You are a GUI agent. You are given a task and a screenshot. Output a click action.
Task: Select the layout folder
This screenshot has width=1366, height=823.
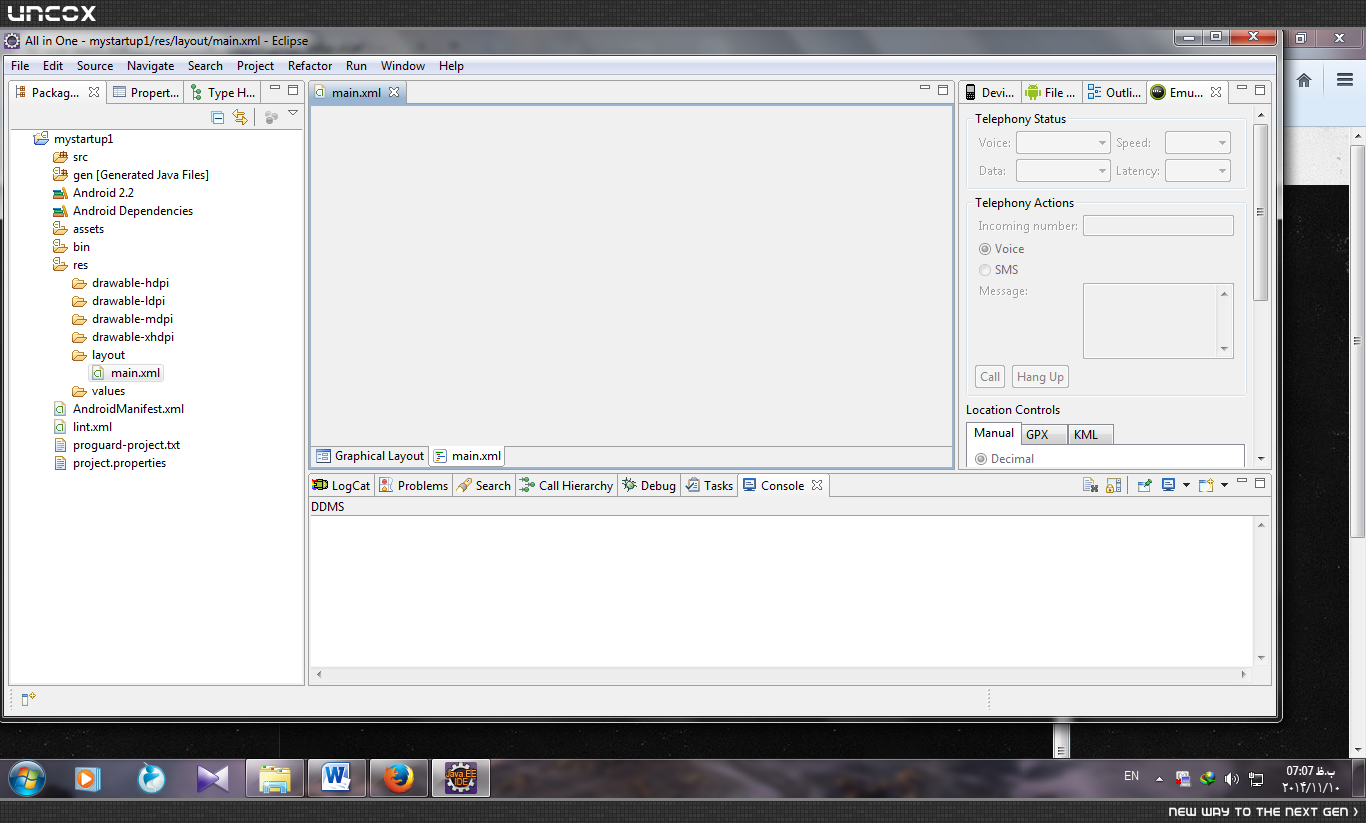(x=99, y=355)
